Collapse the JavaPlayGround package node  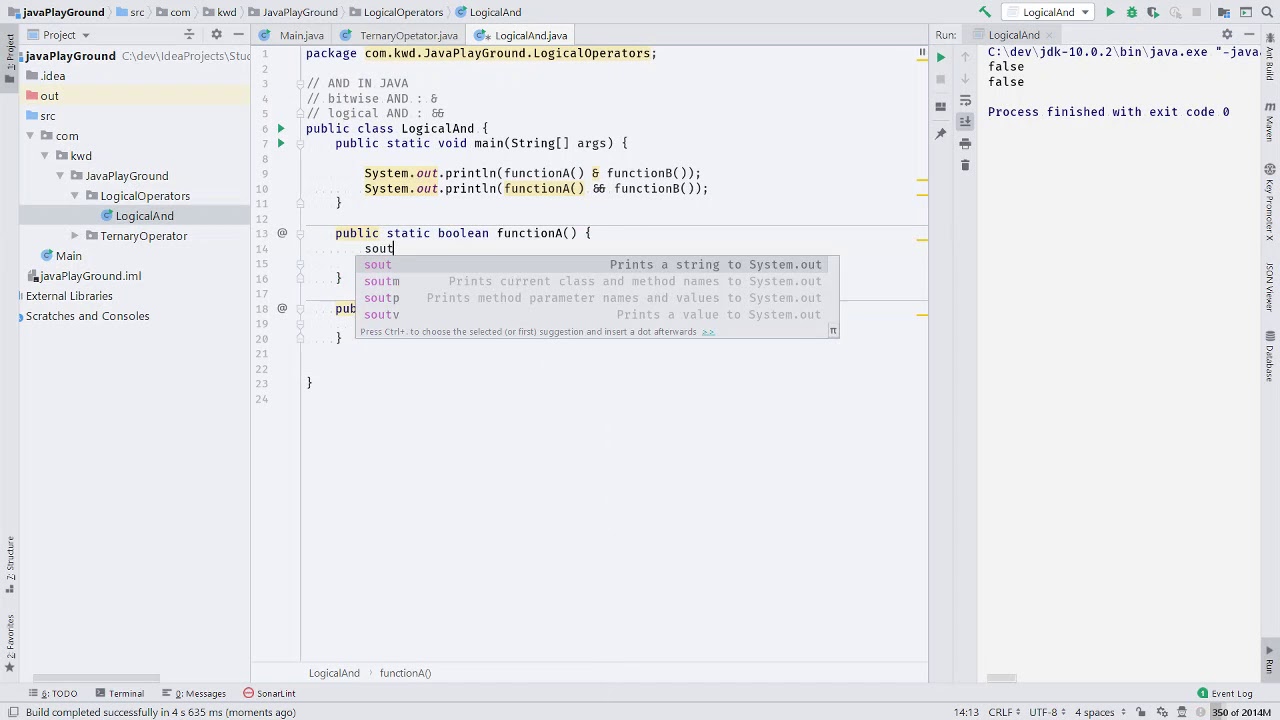pyautogui.click(x=59, y=176)
